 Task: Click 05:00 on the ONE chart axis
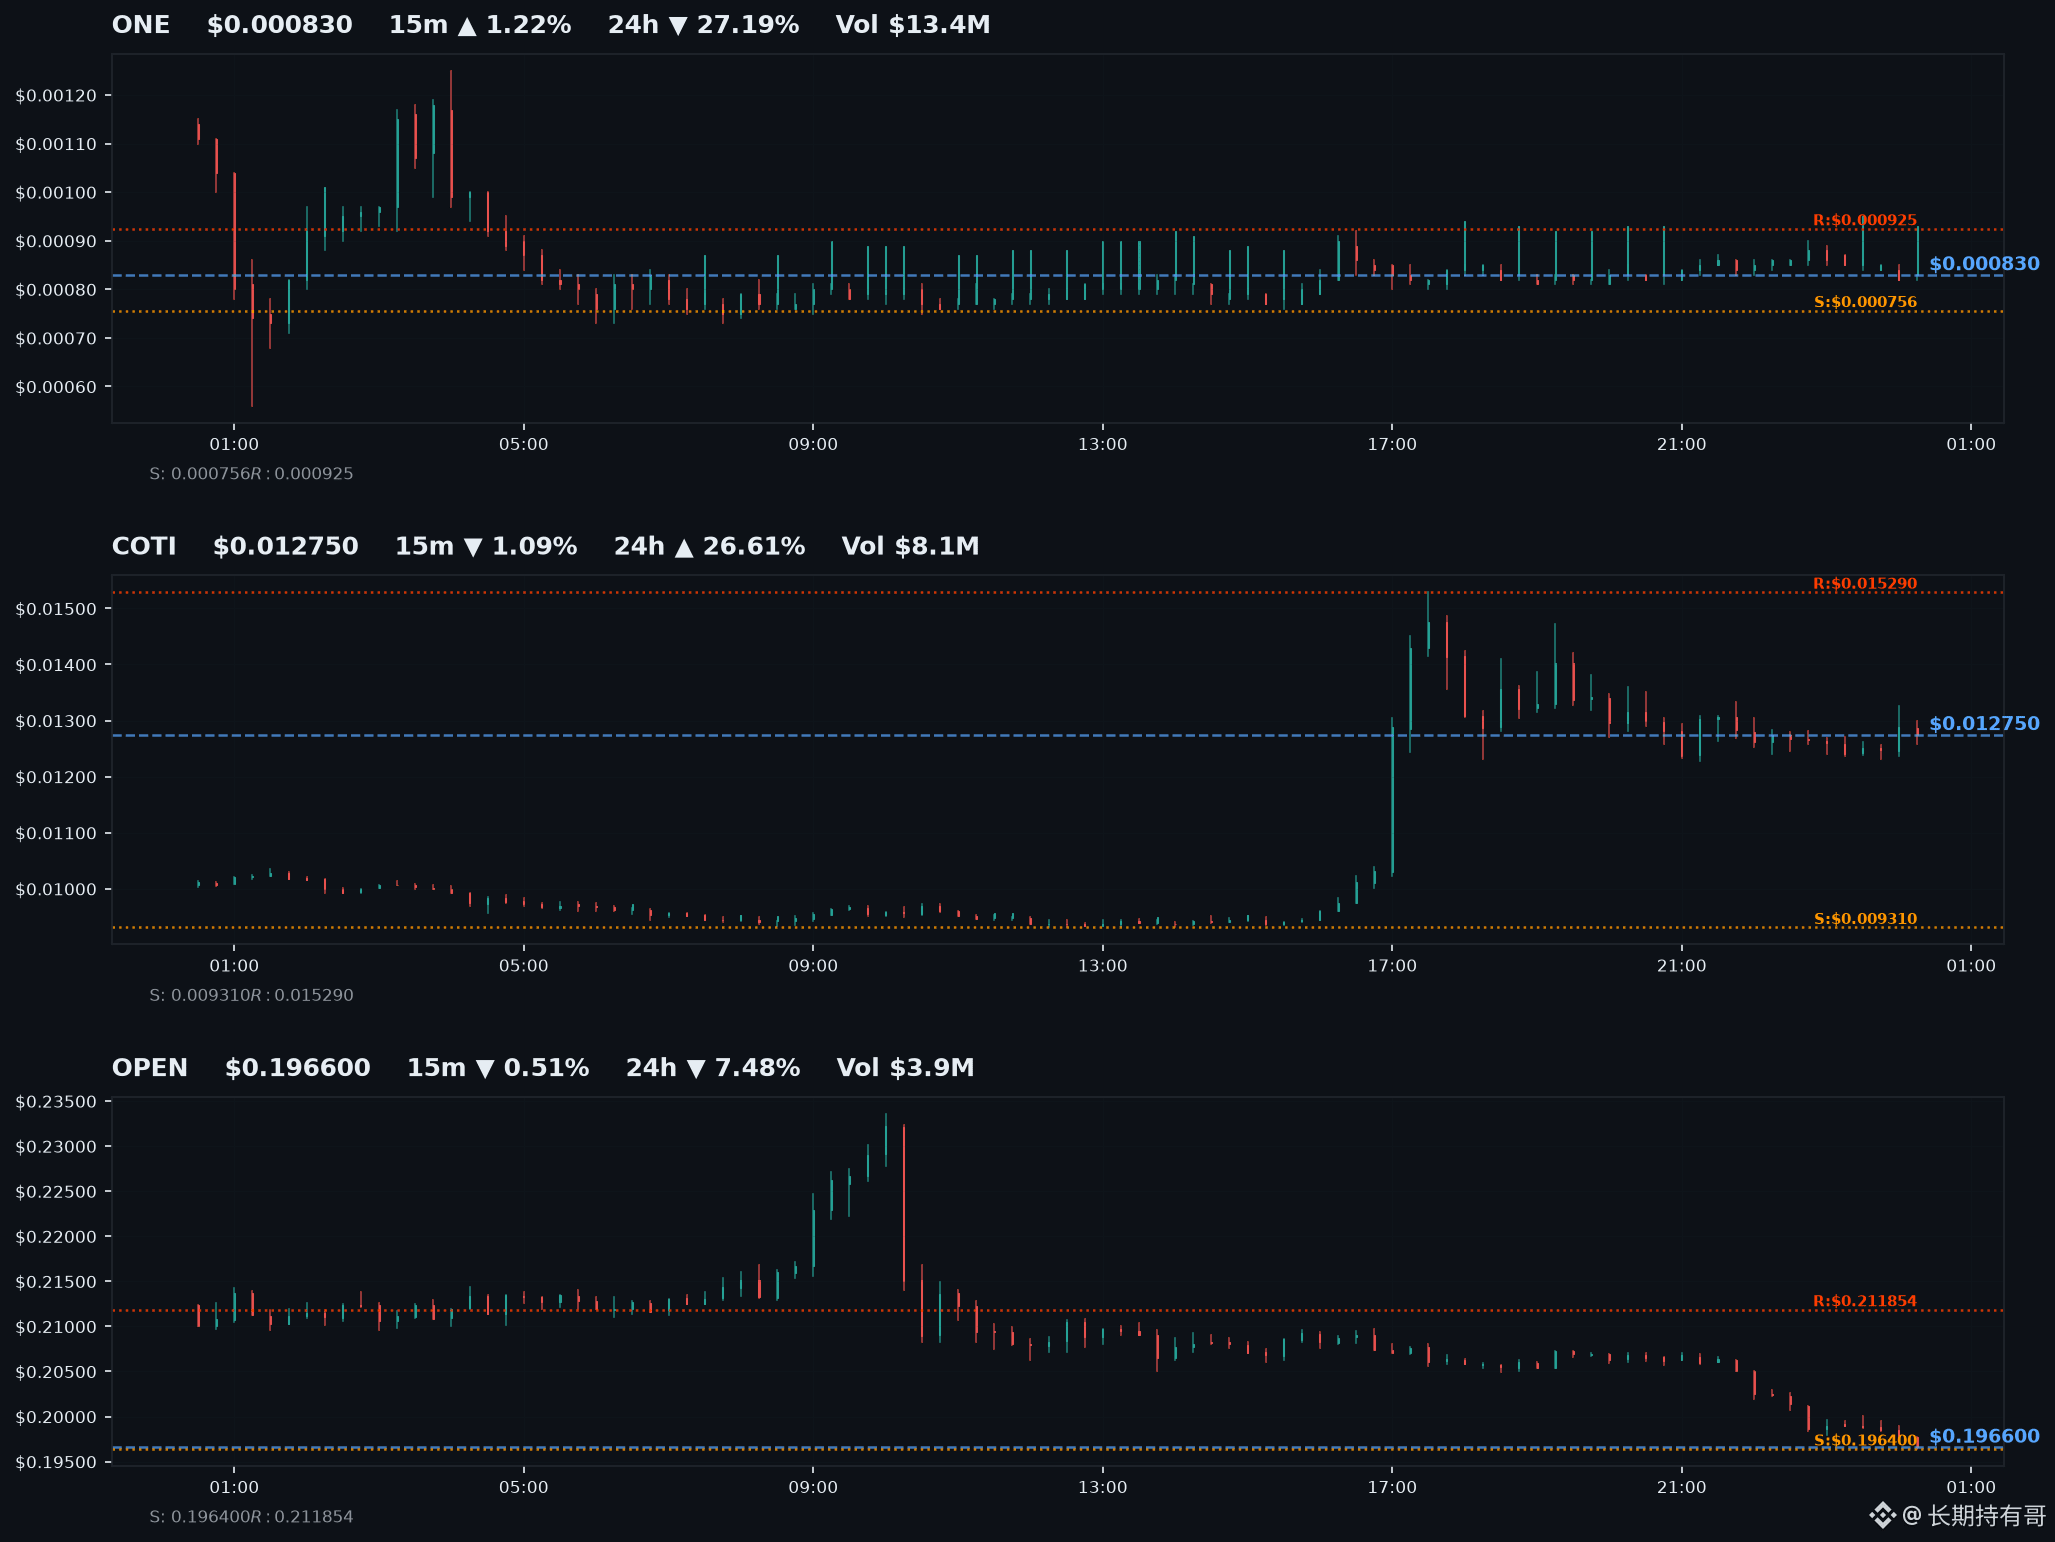point(524,444)
